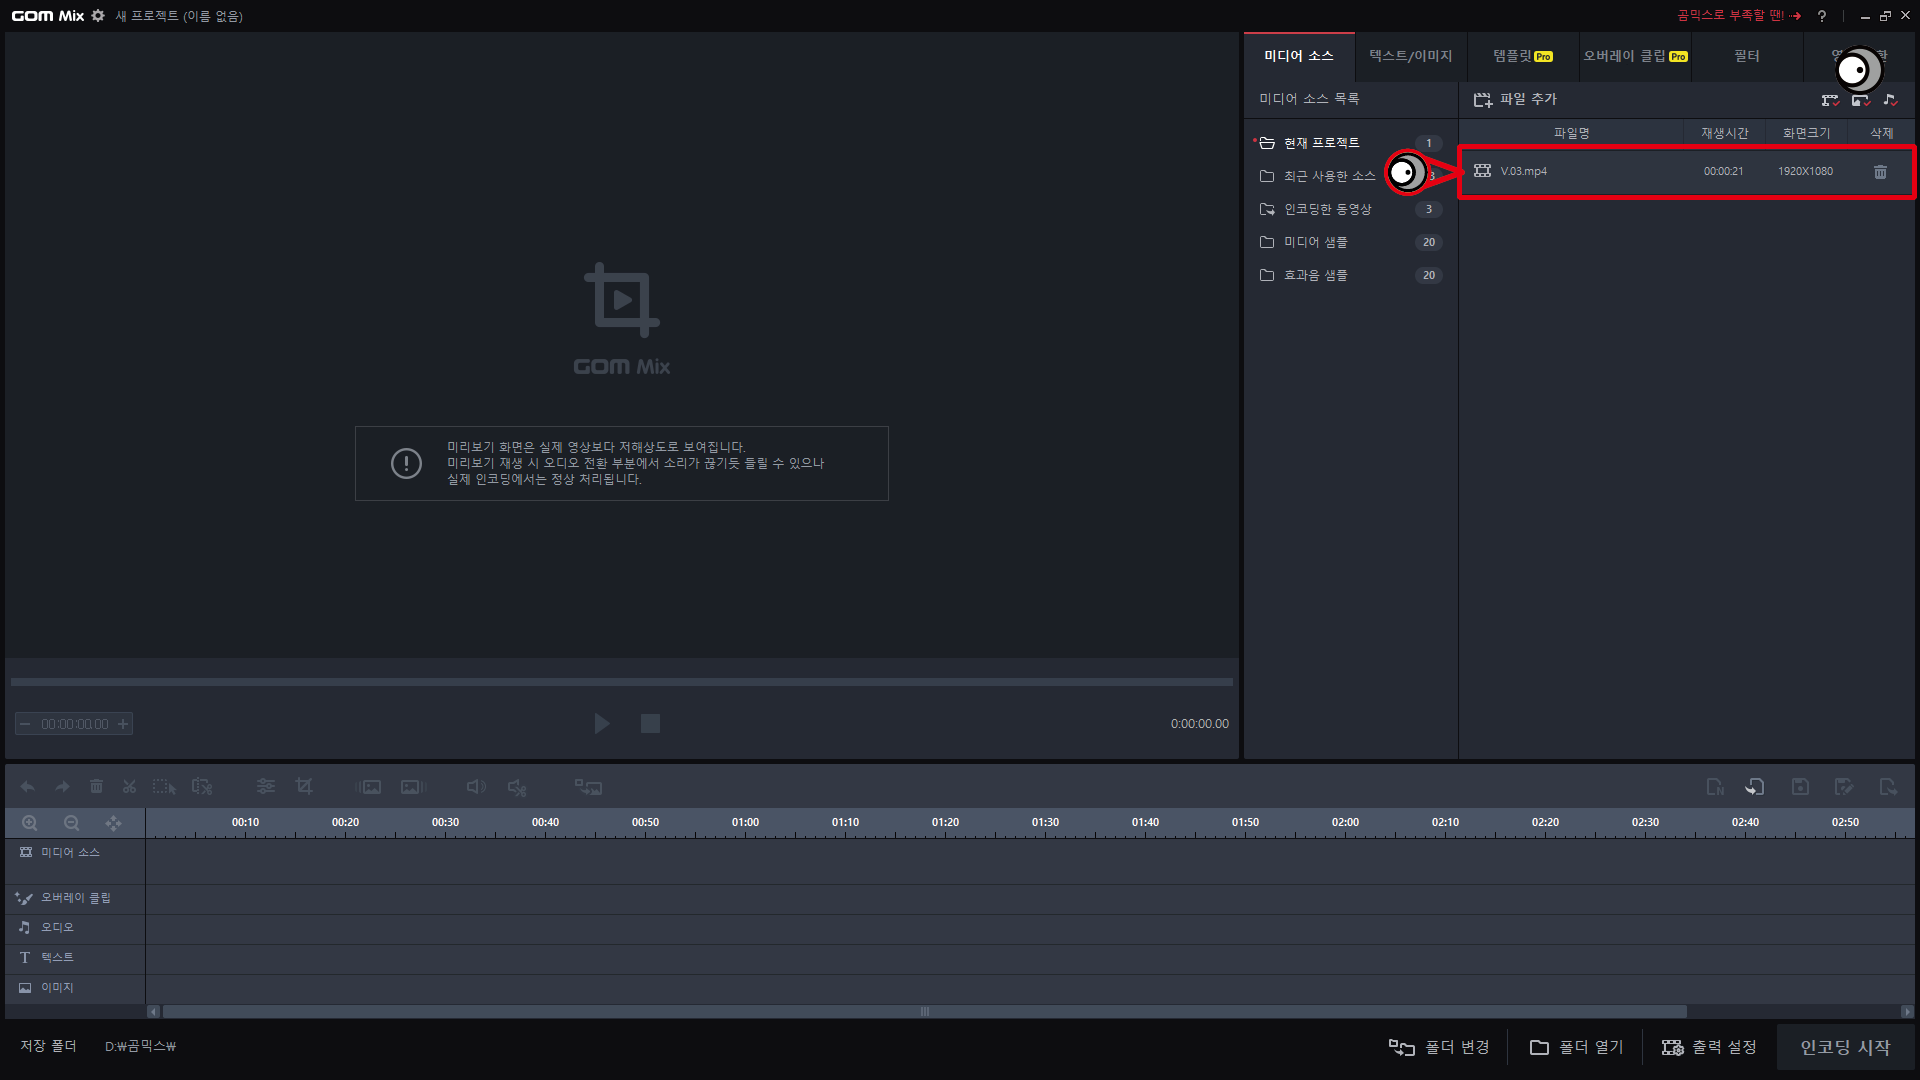The image size is (1920, 1080).
Task: Click the 파일 추가 add file button
Action: 1515,99
